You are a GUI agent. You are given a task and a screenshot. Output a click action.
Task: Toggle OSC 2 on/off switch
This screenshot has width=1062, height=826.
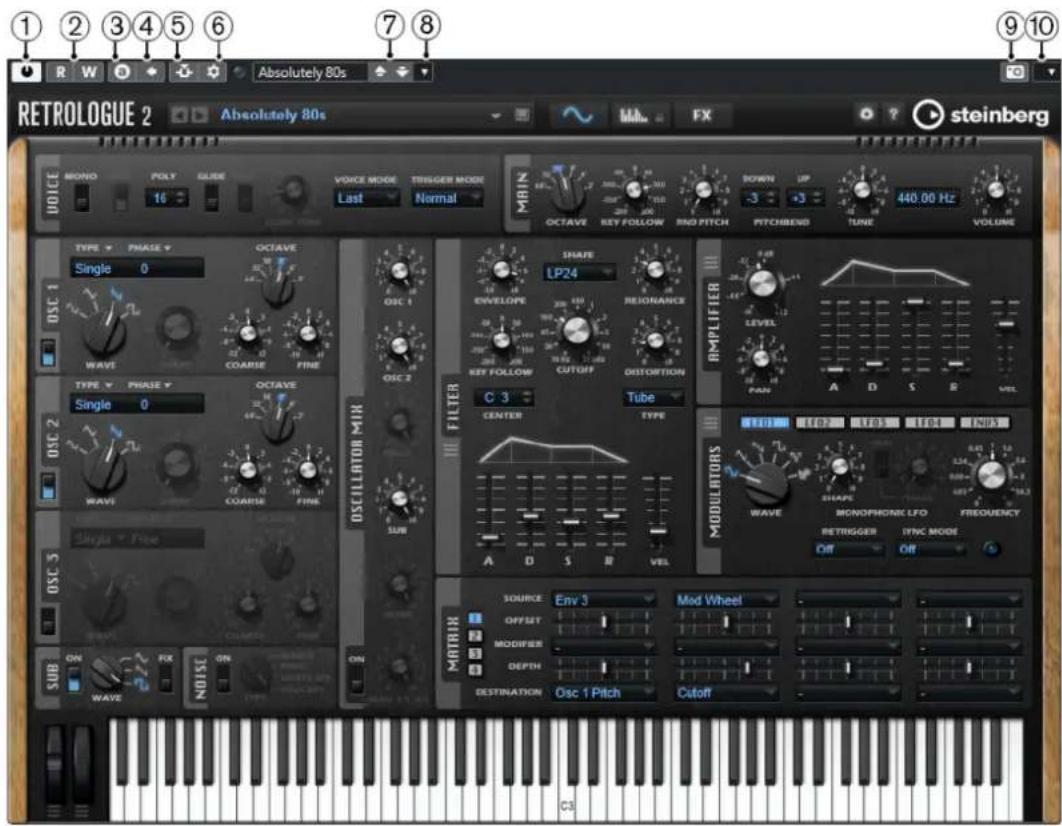(48, 485)
